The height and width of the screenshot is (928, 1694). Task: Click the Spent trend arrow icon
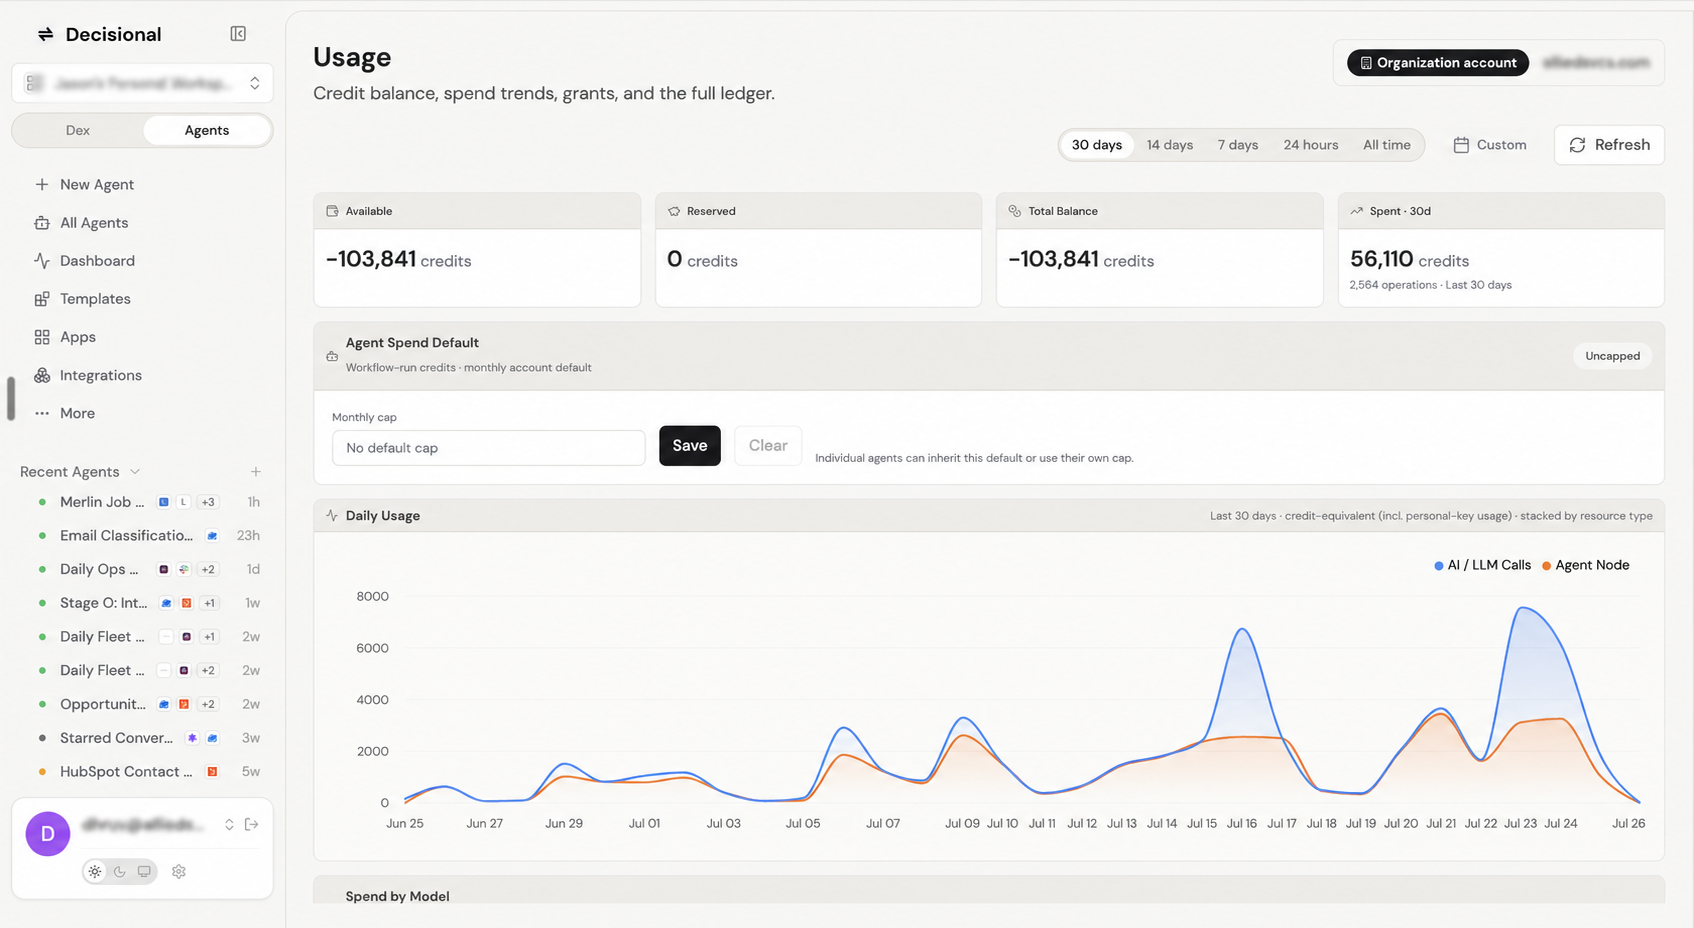pyautogui.click(x=1357, y=211)
